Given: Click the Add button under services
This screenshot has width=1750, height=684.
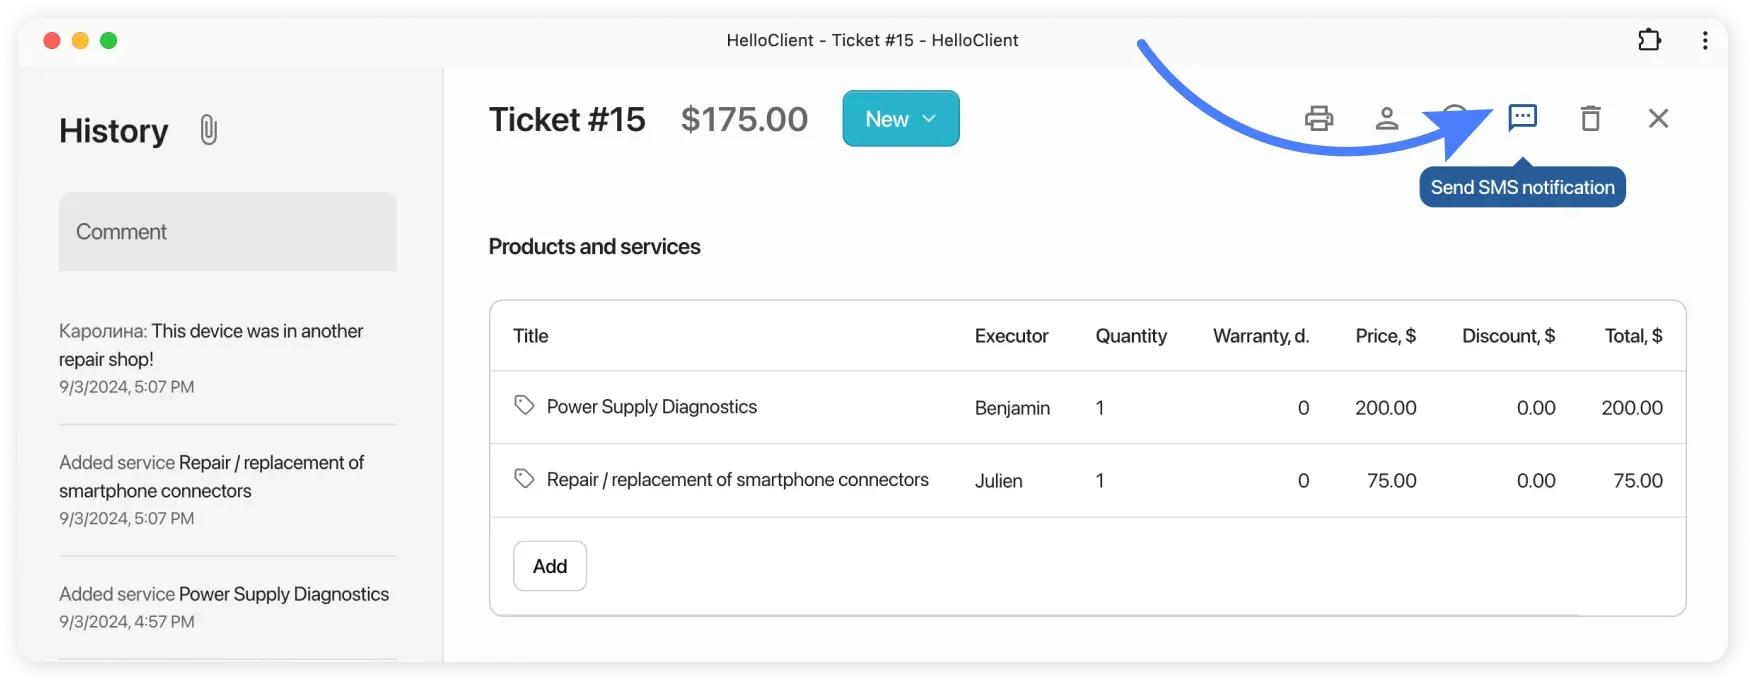Looking at the screenshot, I should point(549,566).
